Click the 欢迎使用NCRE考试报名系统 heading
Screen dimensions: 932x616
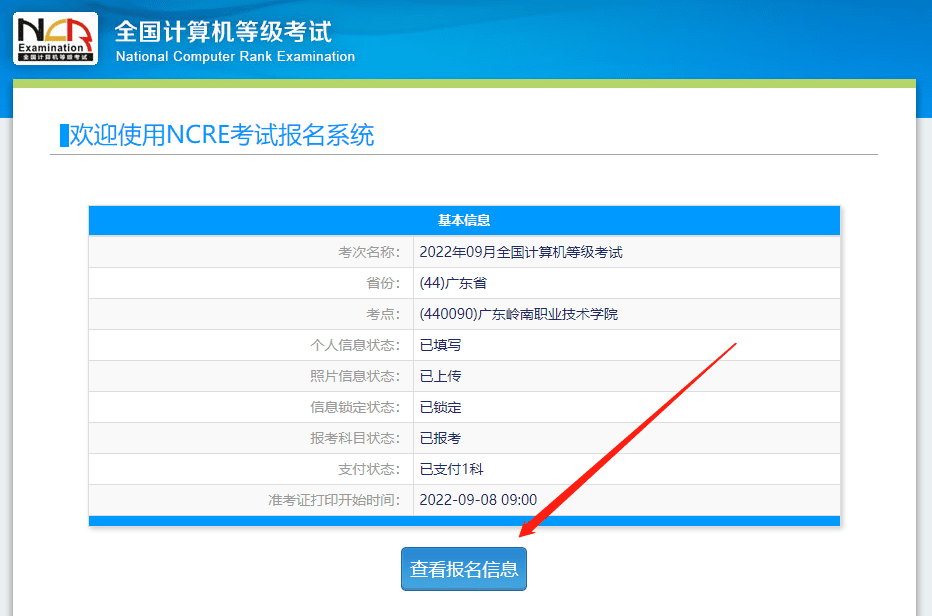pos(217,135)
